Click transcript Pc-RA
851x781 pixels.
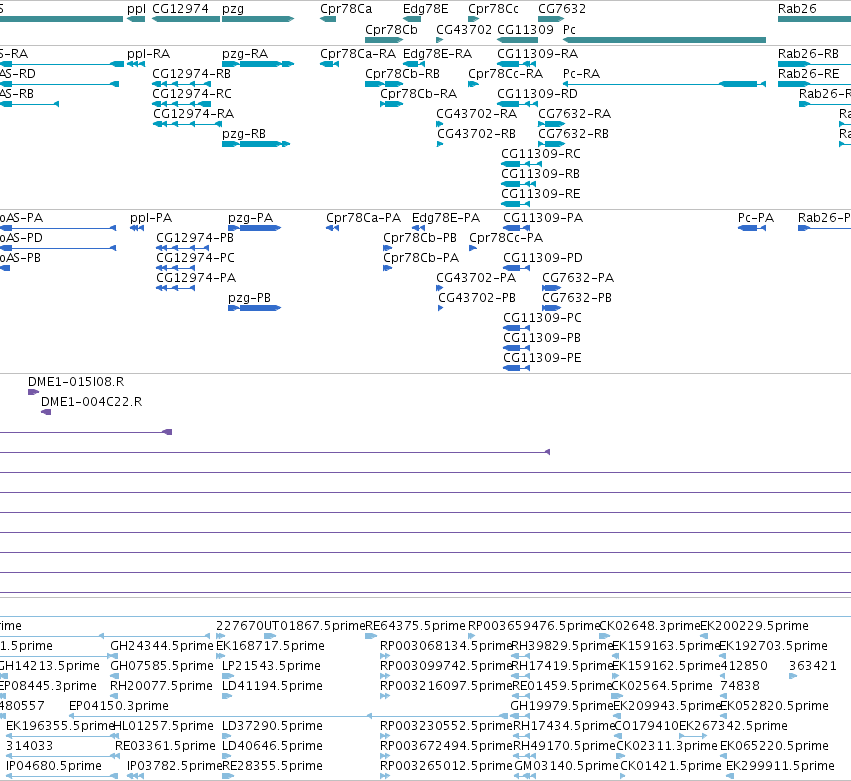[664, 84]
